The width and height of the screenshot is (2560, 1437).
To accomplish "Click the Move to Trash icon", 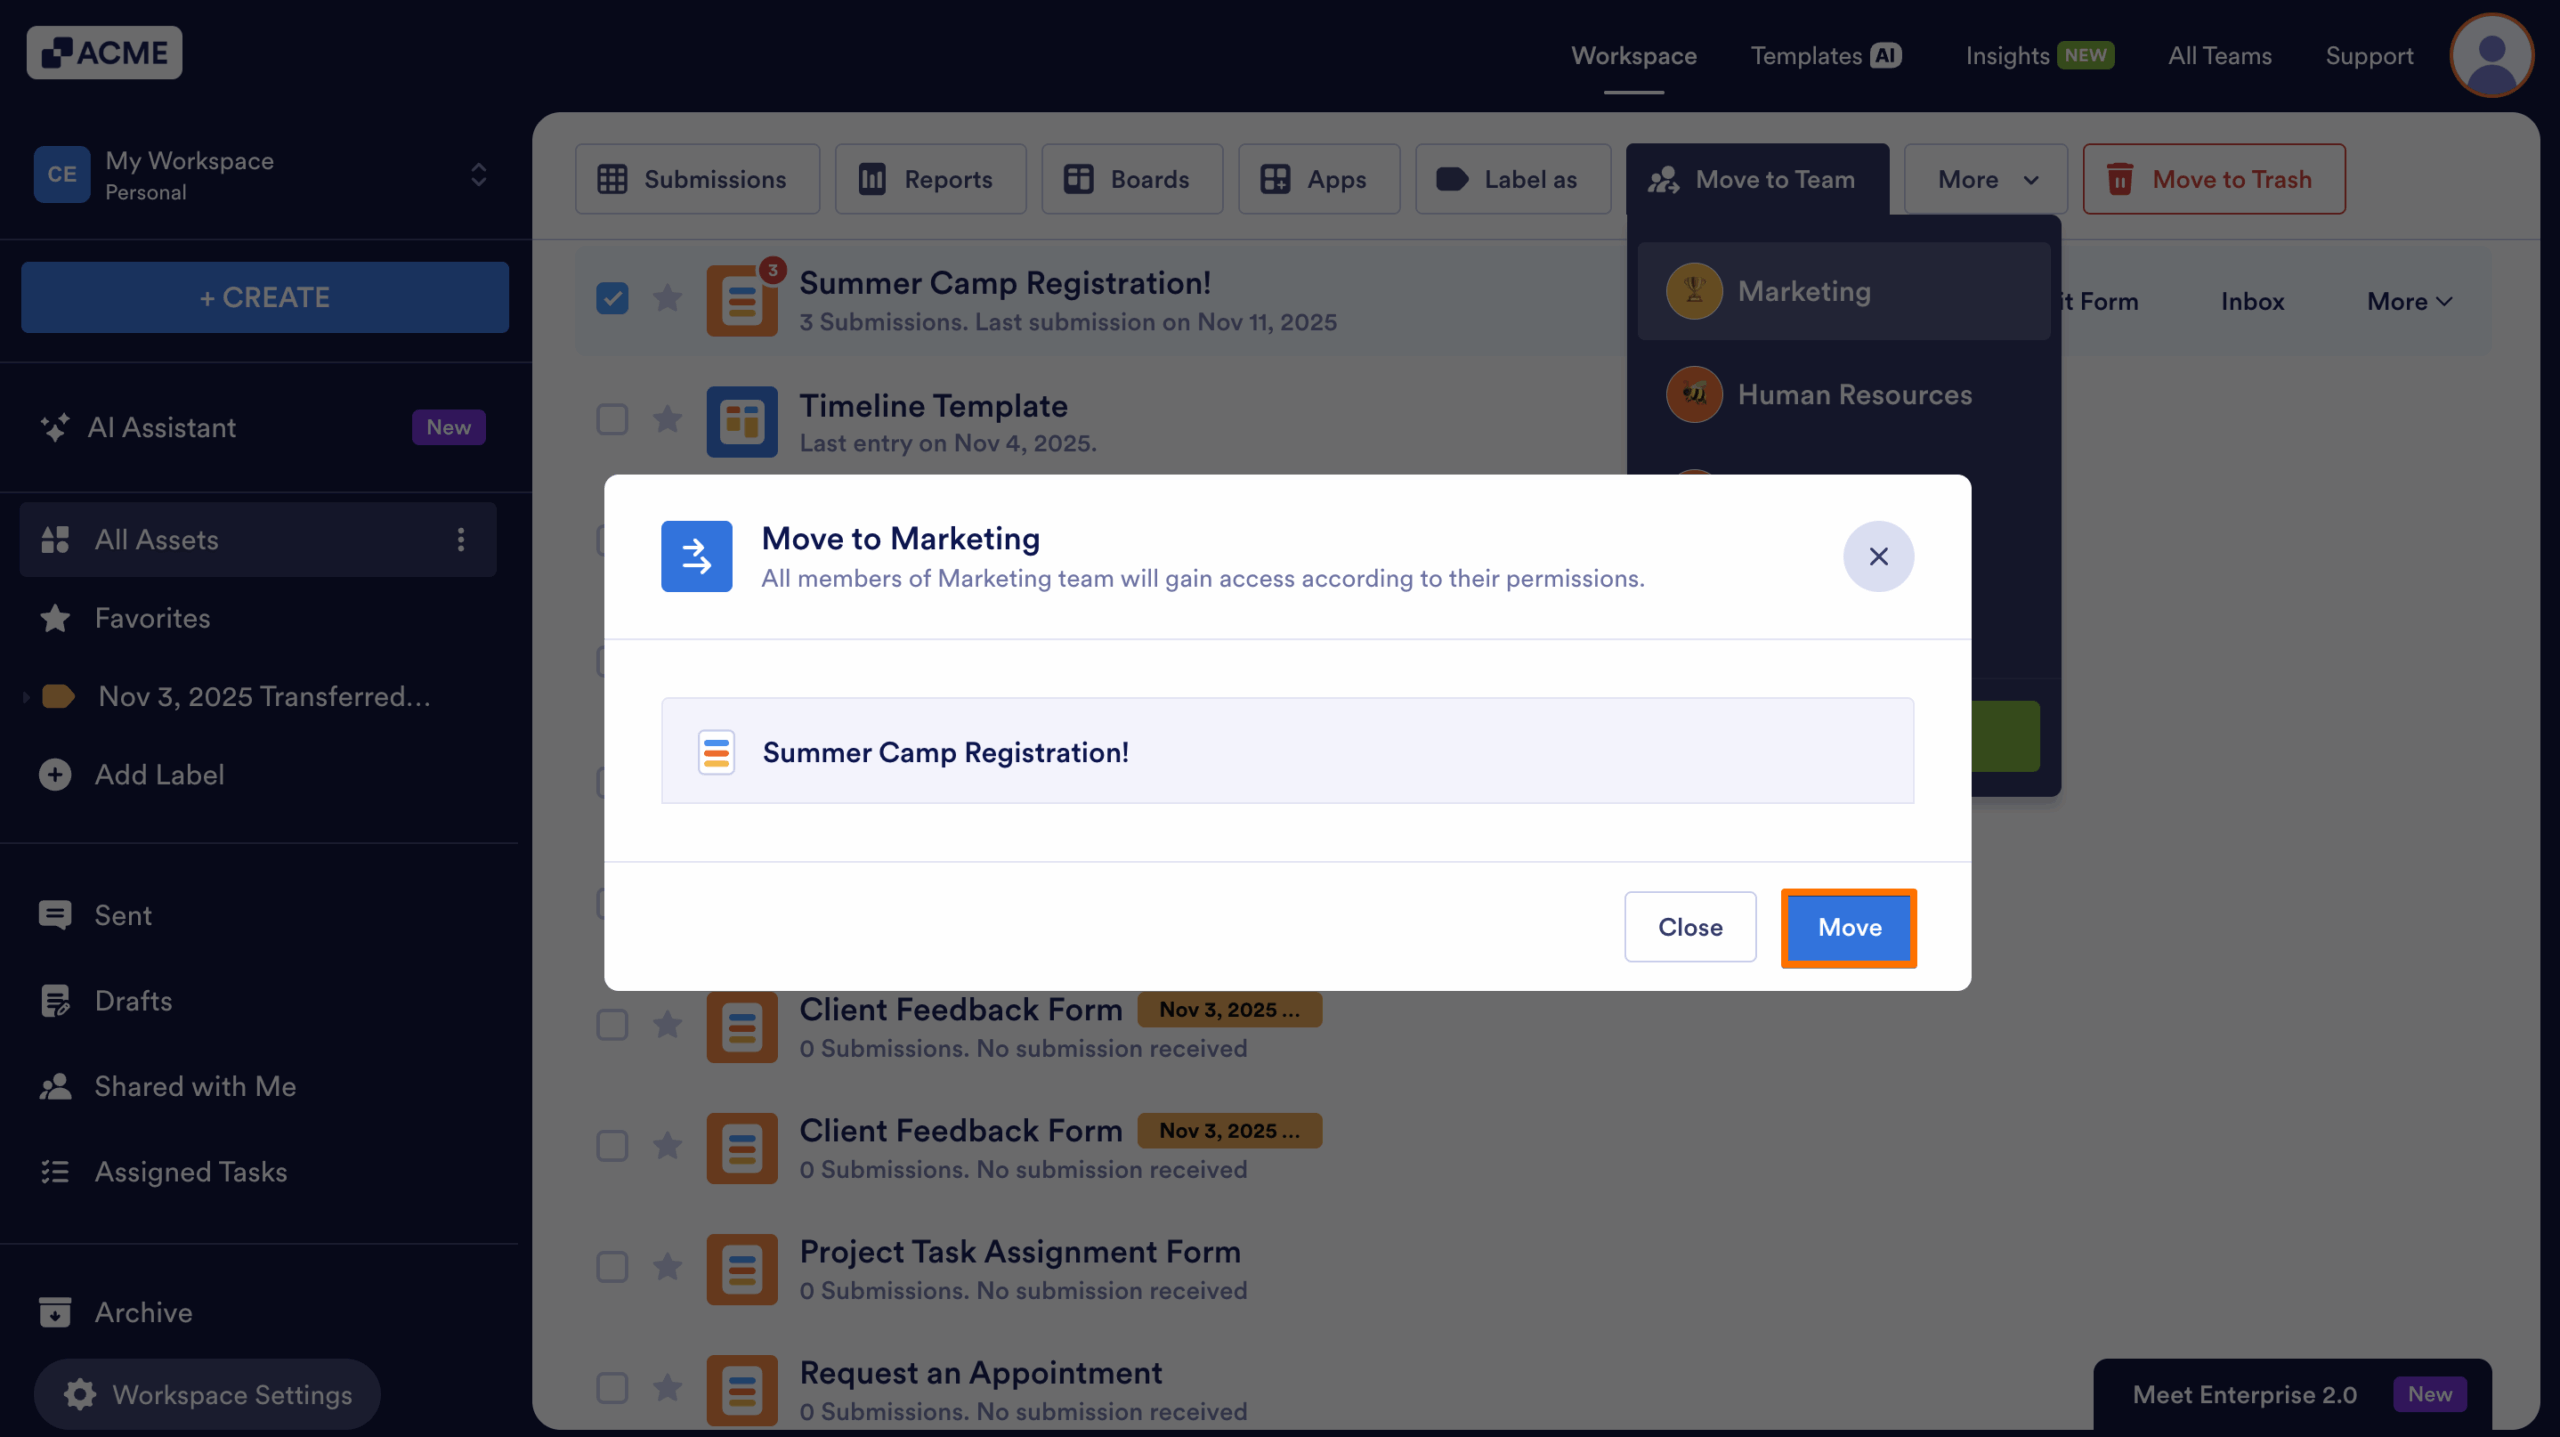I will (x=2121, y=179).
